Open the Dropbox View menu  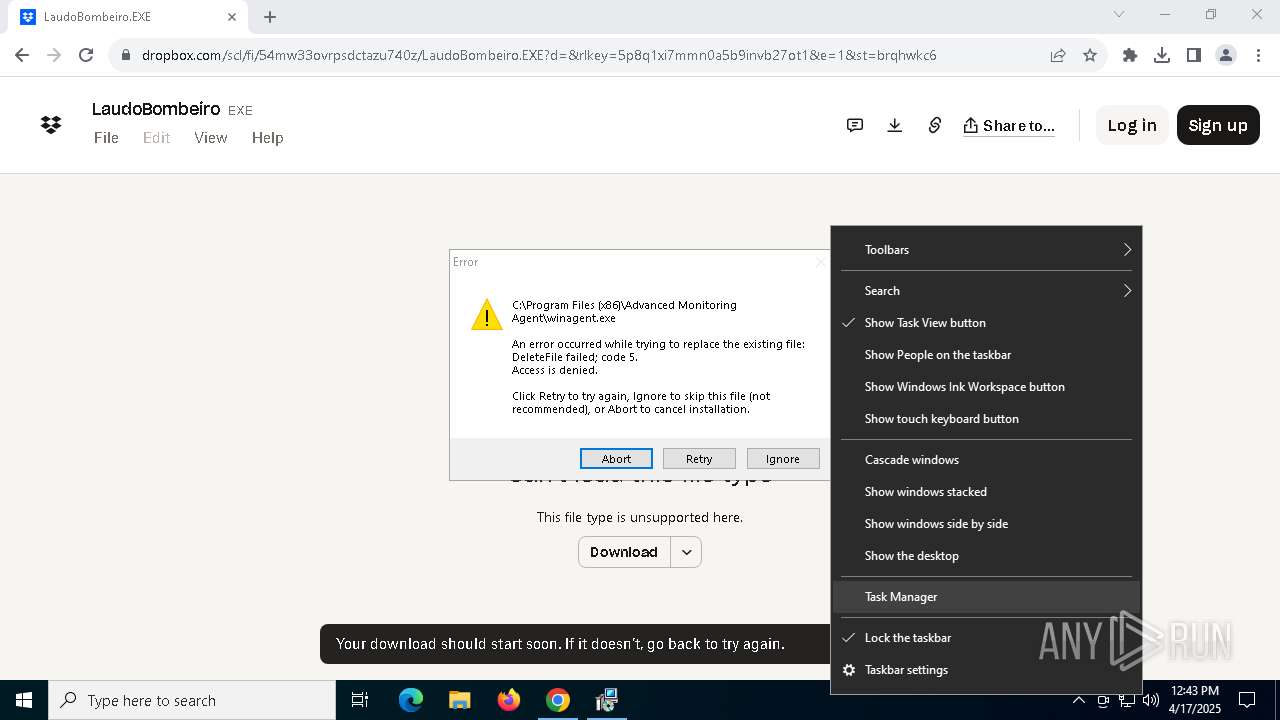point(211,138)
